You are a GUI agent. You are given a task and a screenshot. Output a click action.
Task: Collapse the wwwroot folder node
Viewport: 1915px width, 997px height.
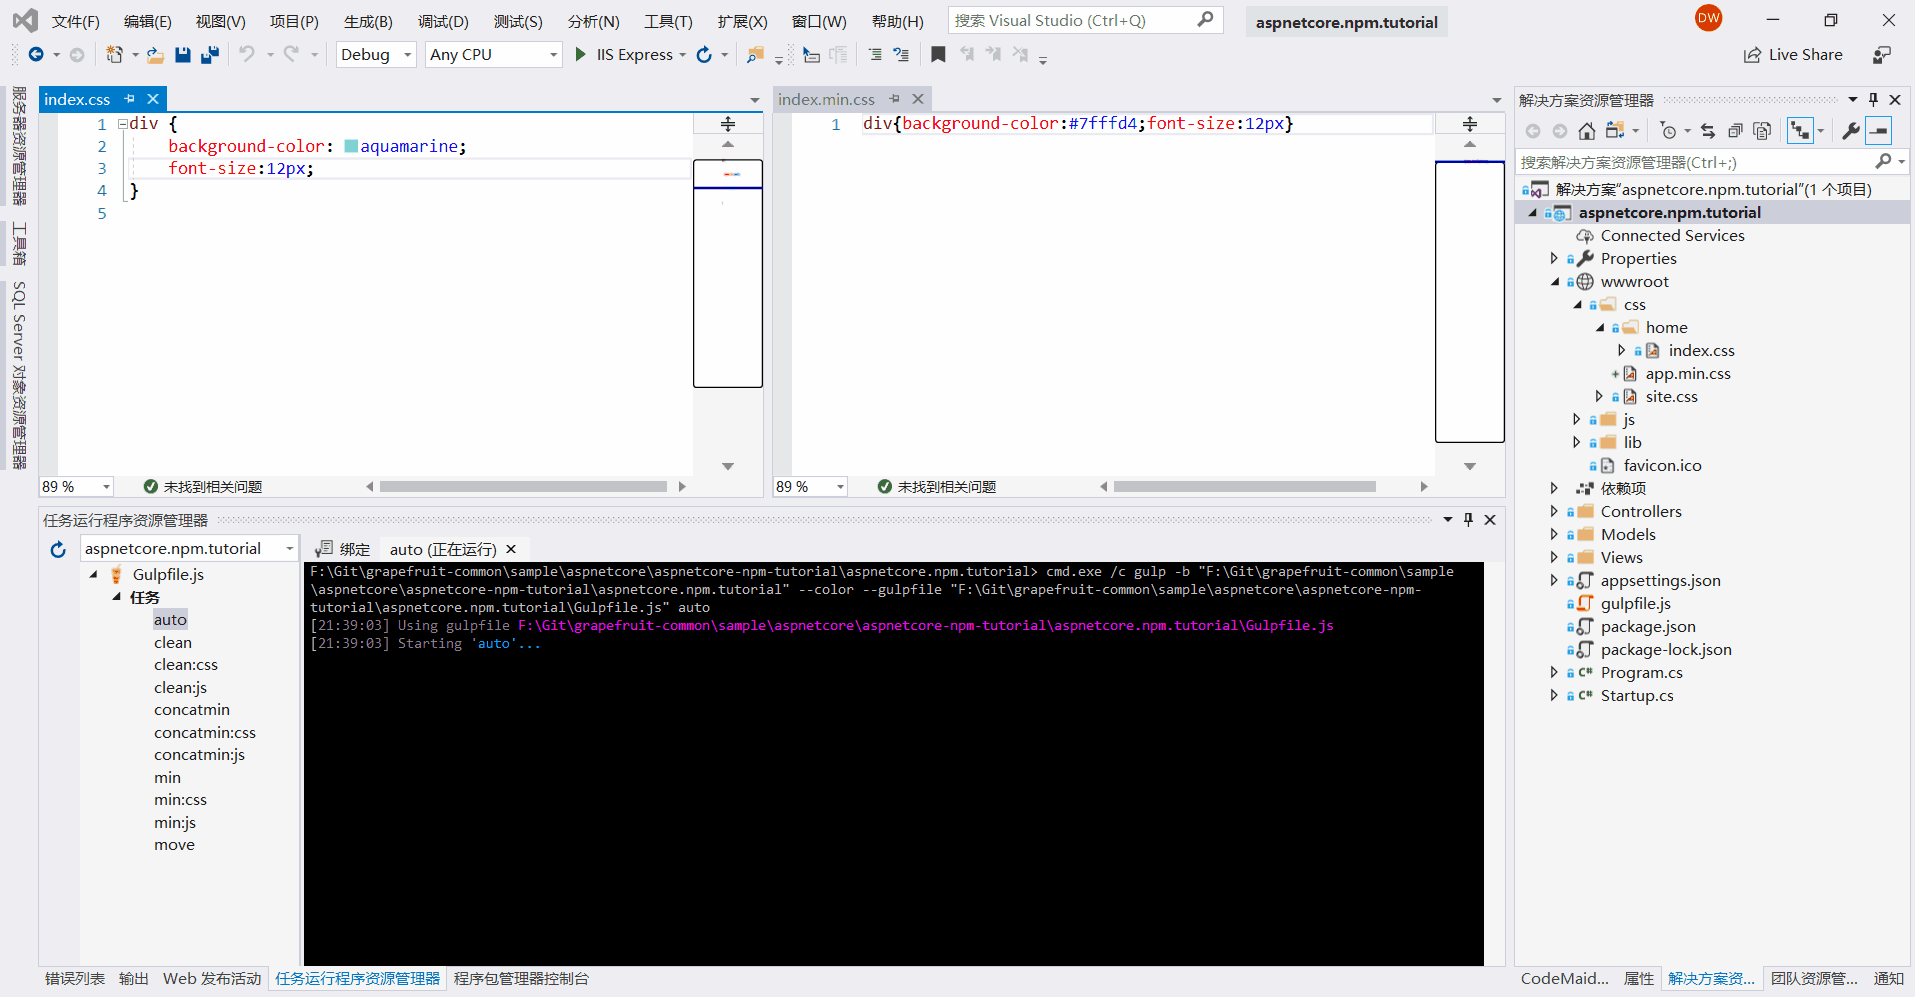(x=1555, y=282)
